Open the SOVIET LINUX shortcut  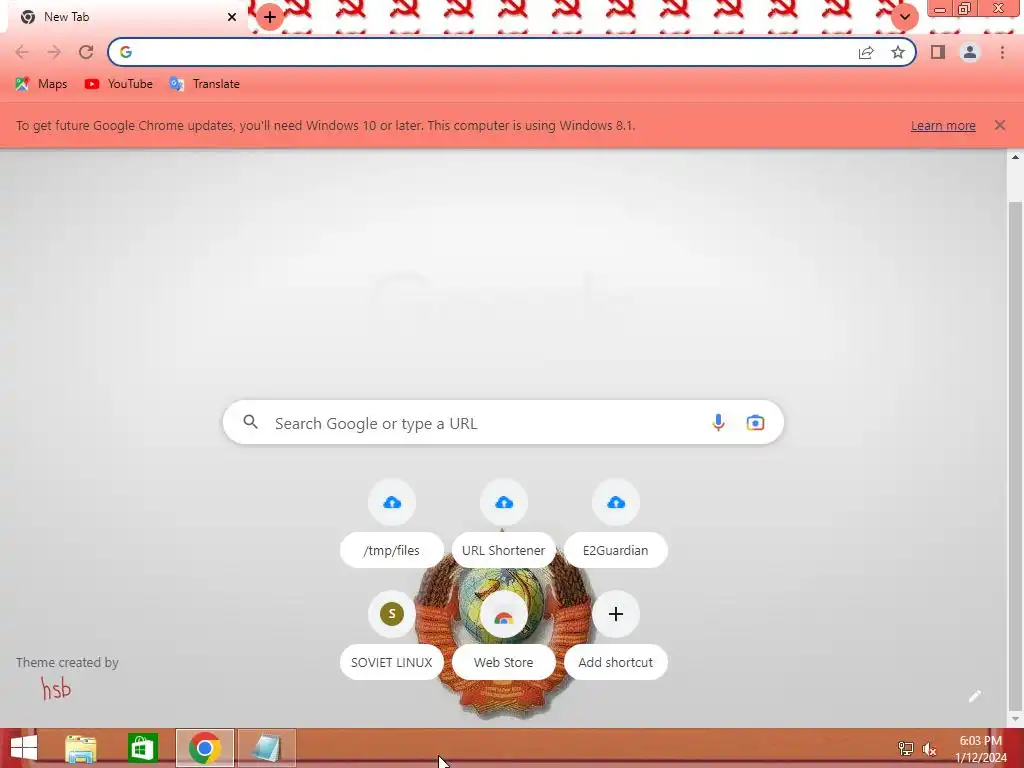pyautogui.click(x=392, y=635)
